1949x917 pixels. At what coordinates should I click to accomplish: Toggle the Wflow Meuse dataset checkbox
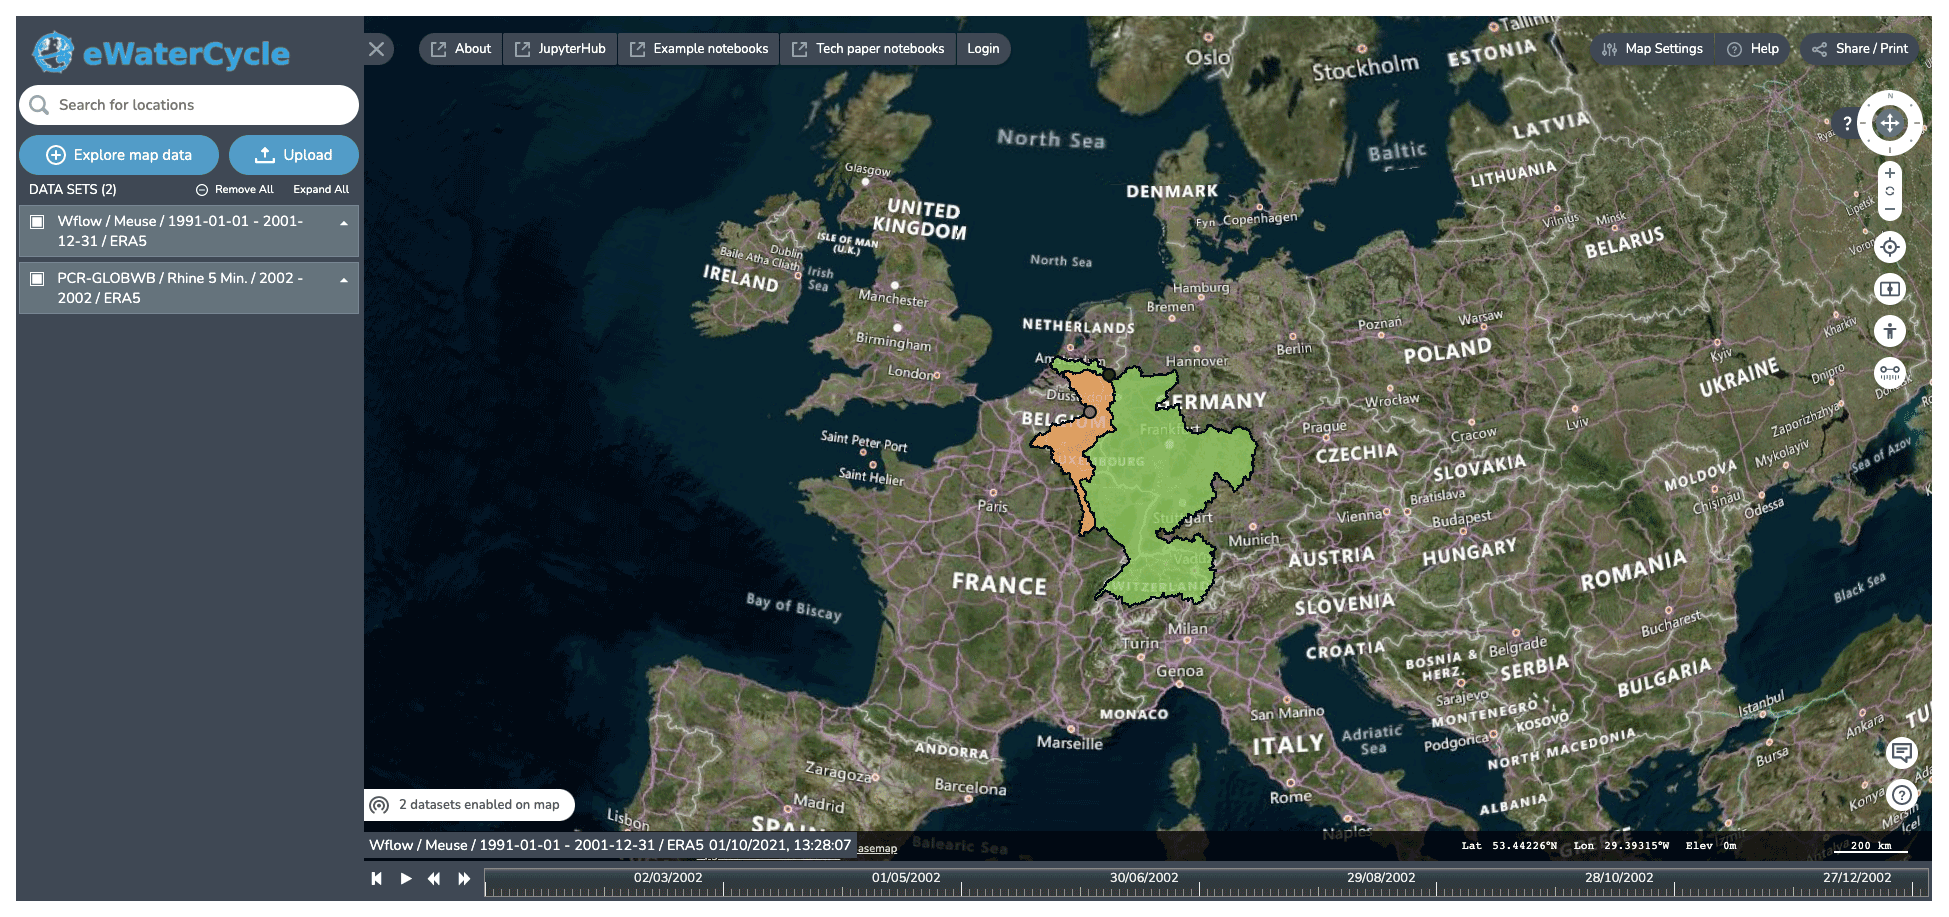(x=37, y=222)
